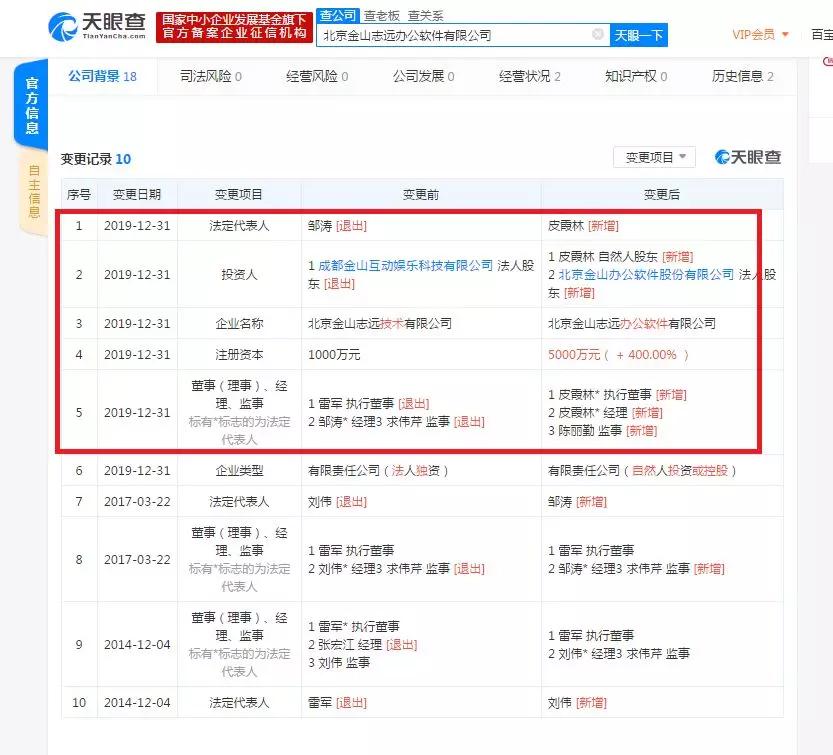Open the VIP会员 membership menu
833x755 pixels.
coord(755,33)
